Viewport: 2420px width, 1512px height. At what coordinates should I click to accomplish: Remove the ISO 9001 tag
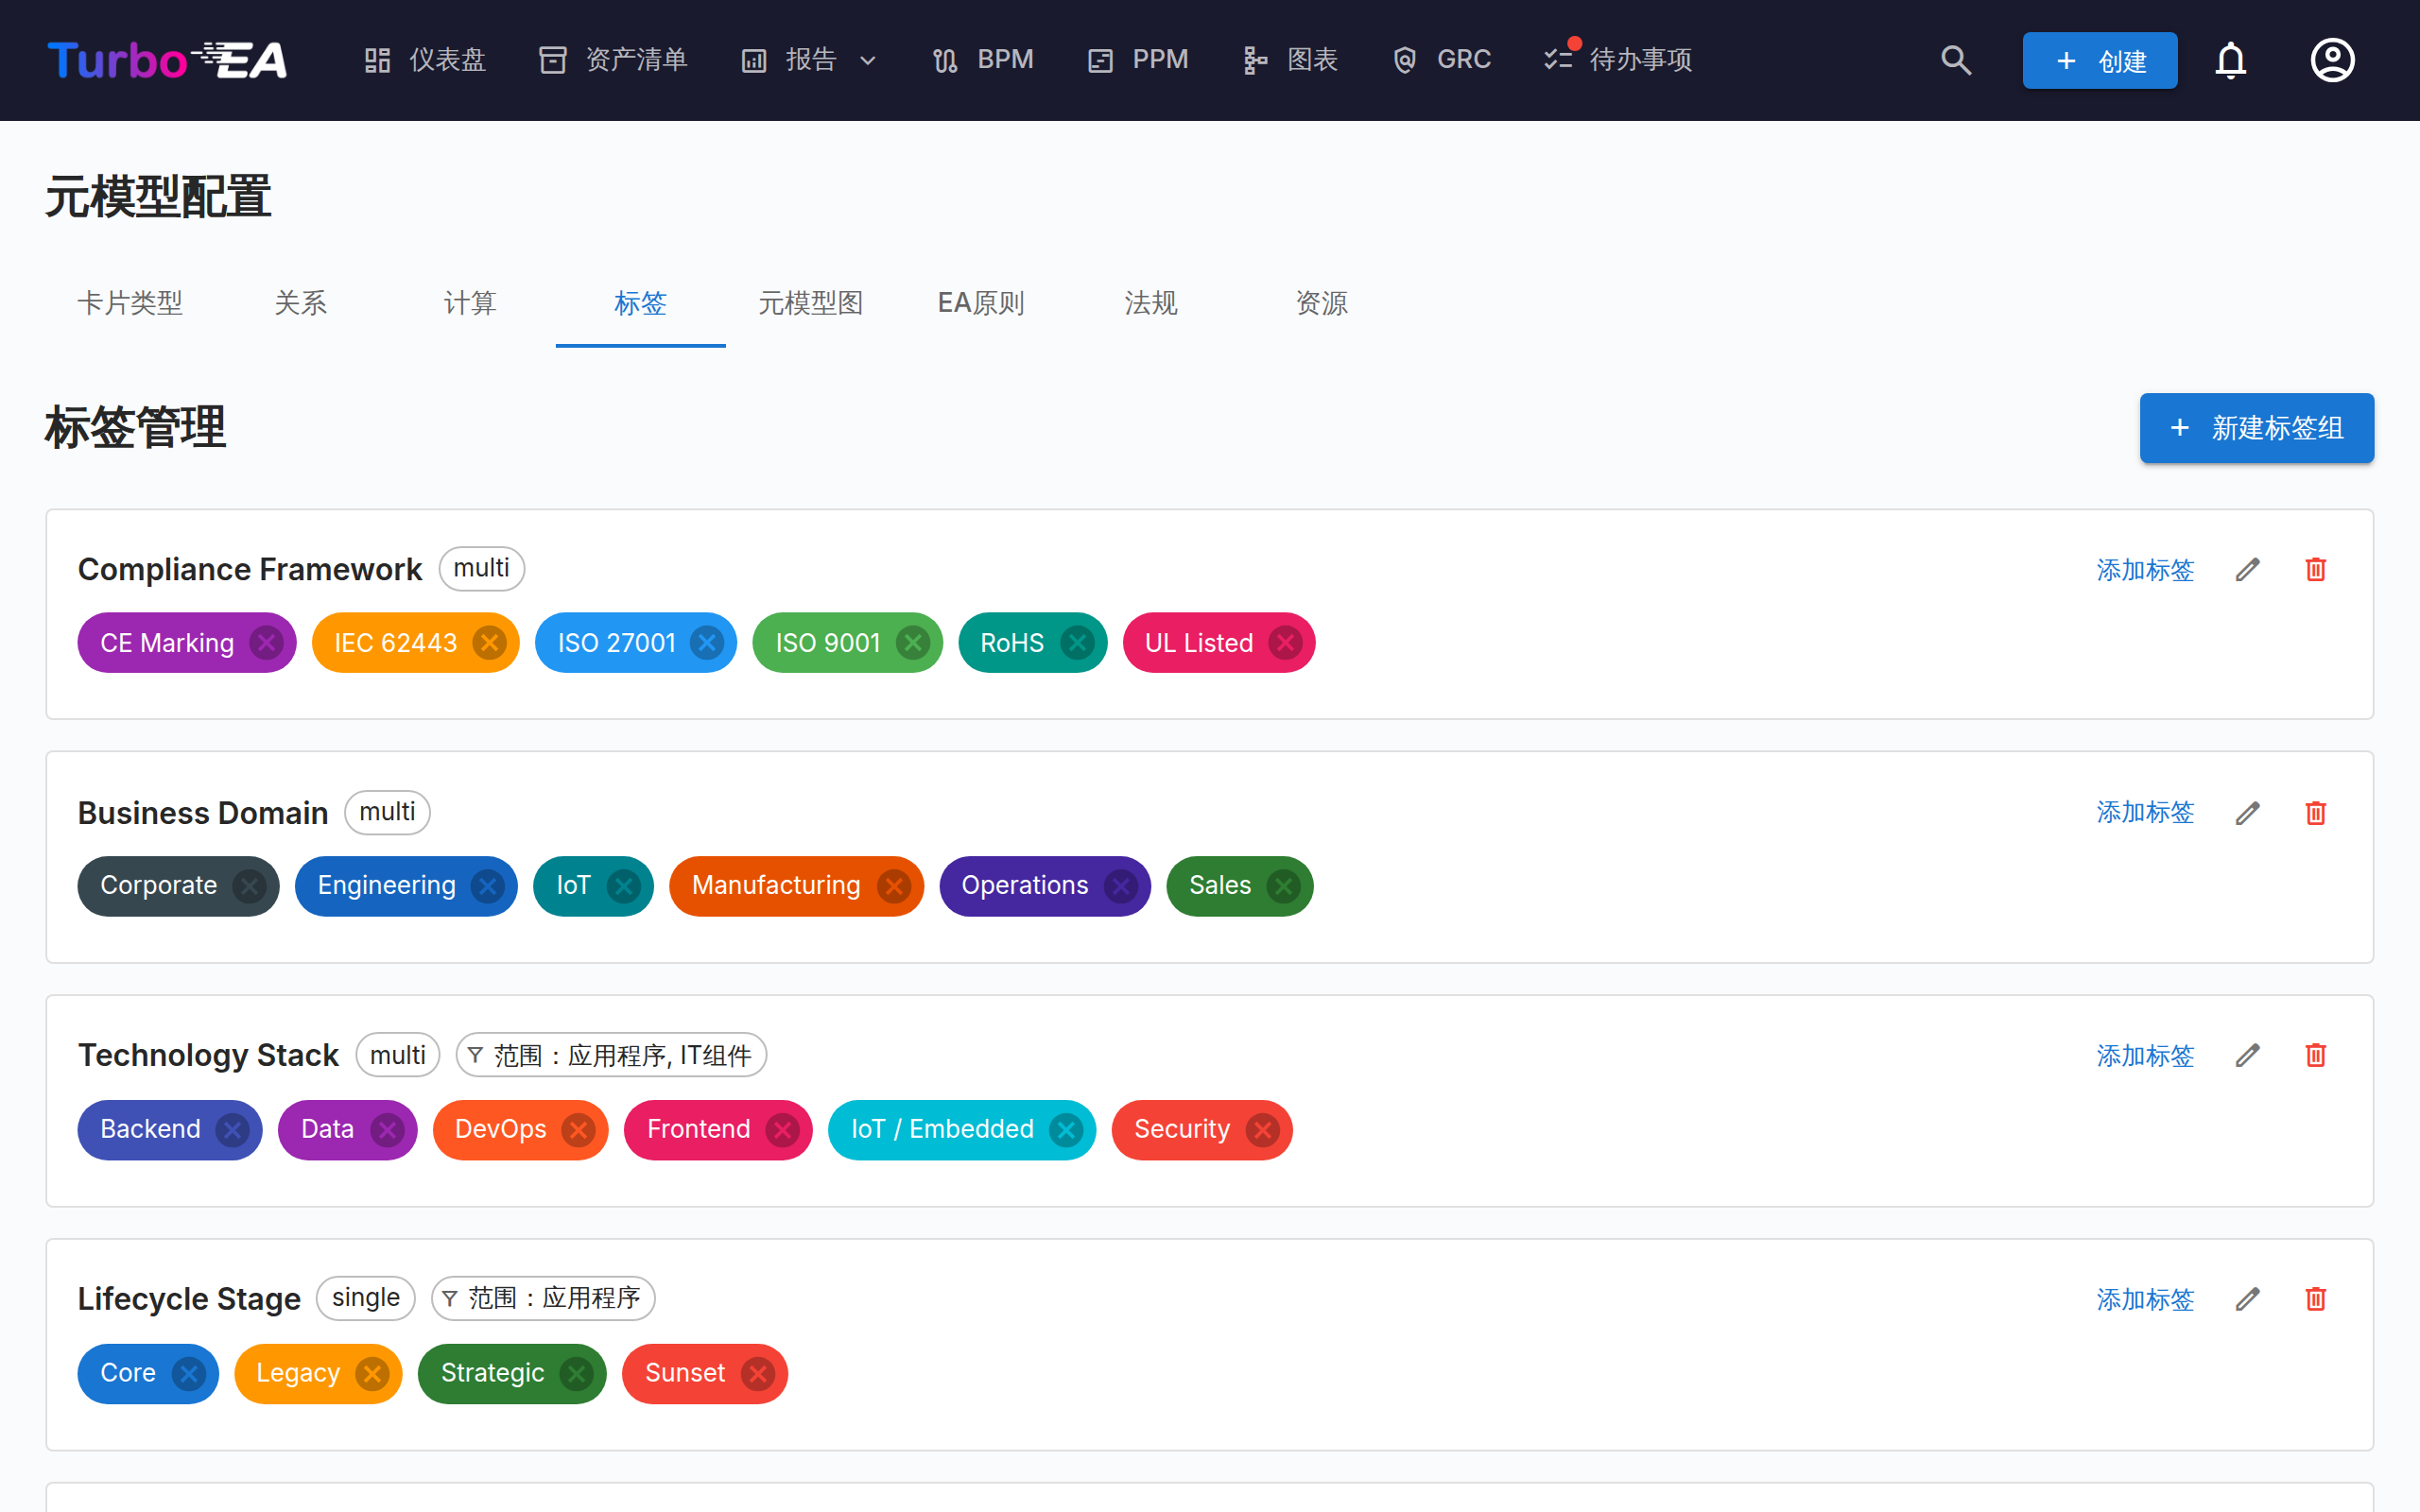tap(913, 643)
